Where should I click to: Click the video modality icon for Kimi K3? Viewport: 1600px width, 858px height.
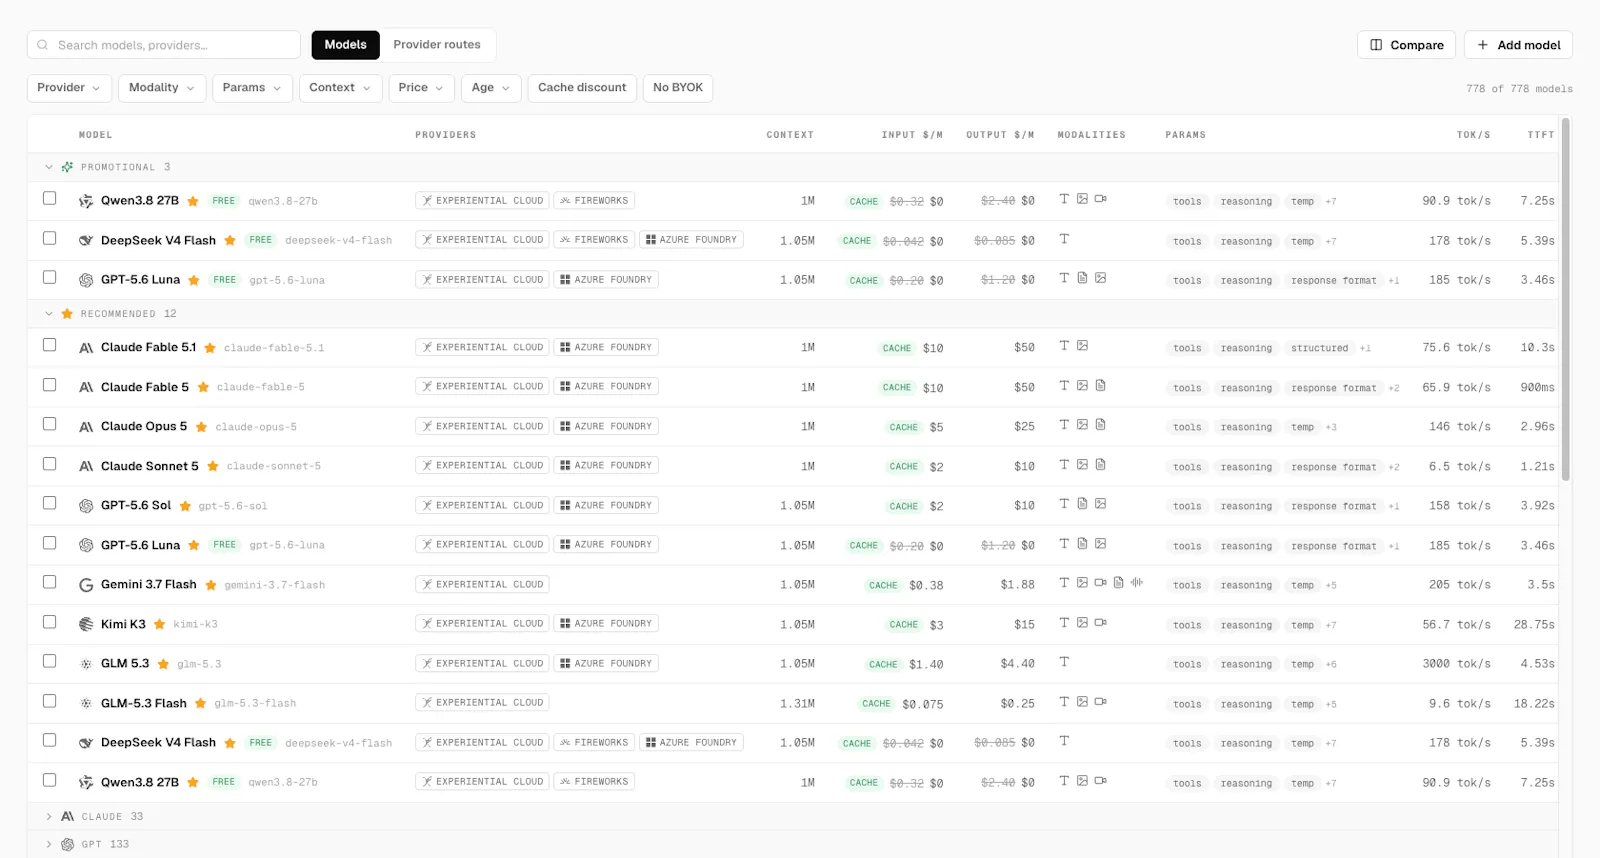click(1100, 623)
